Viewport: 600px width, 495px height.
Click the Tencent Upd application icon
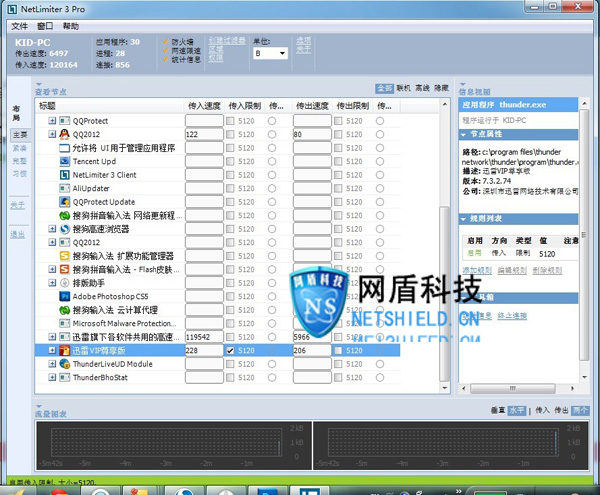click(65, 161)
